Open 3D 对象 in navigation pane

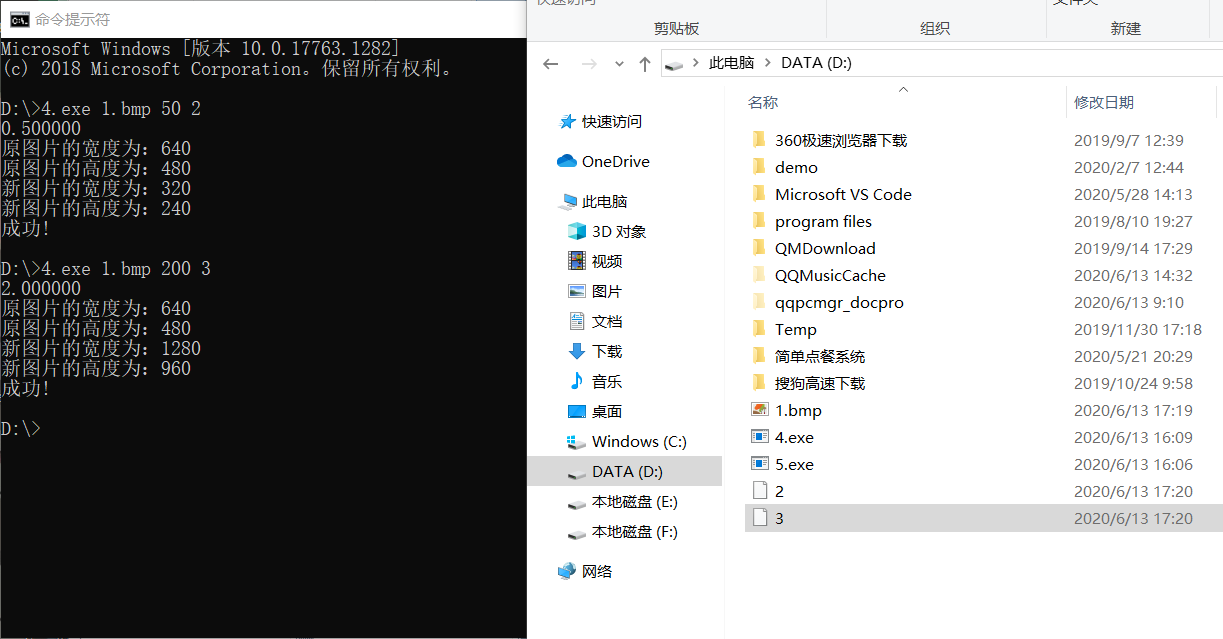(619, 231)
